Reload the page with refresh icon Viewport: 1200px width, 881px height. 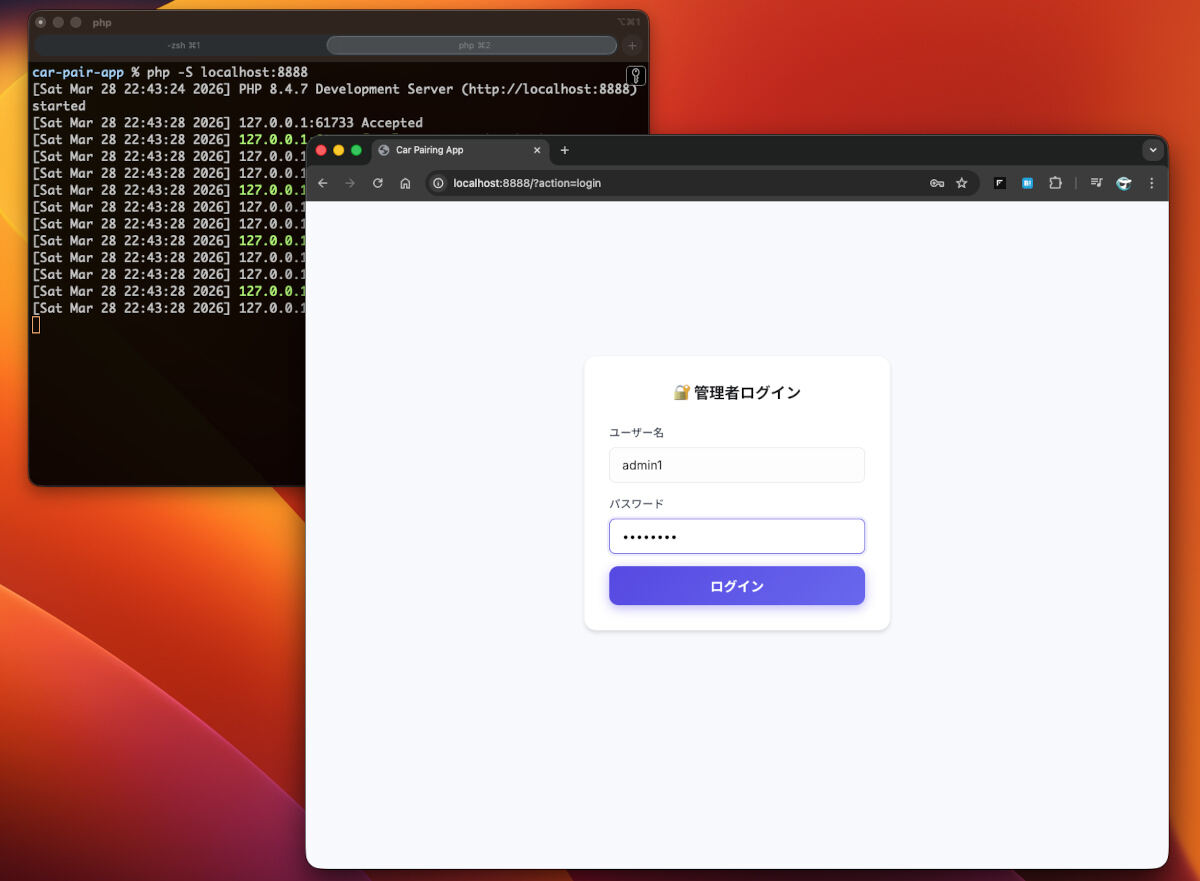click(378, 183)
